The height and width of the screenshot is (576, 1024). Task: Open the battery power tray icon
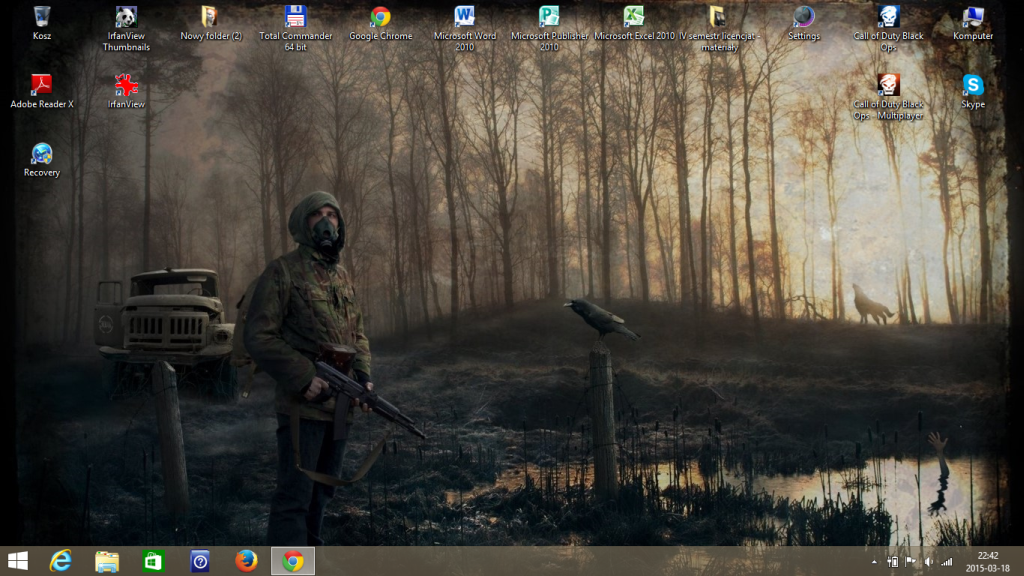[893, 562]
